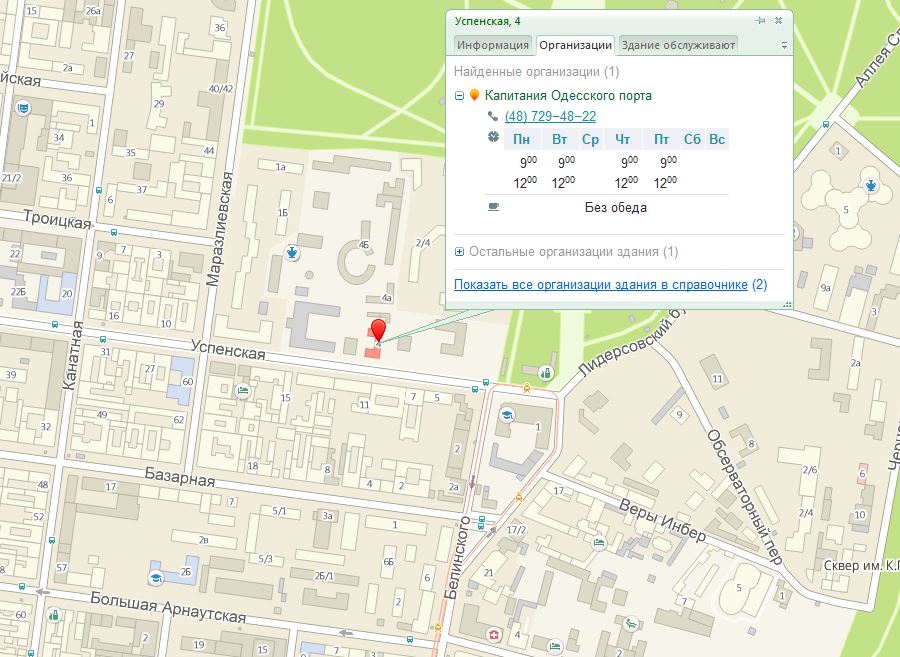Screen dimensions: 900x657
Task: Click the bus stop icon above building 31
Action: [x=103, y=340]
